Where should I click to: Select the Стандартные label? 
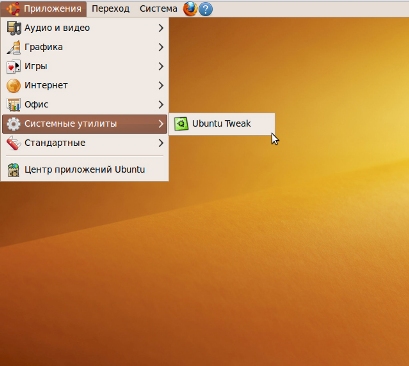[x=55, y=143]
